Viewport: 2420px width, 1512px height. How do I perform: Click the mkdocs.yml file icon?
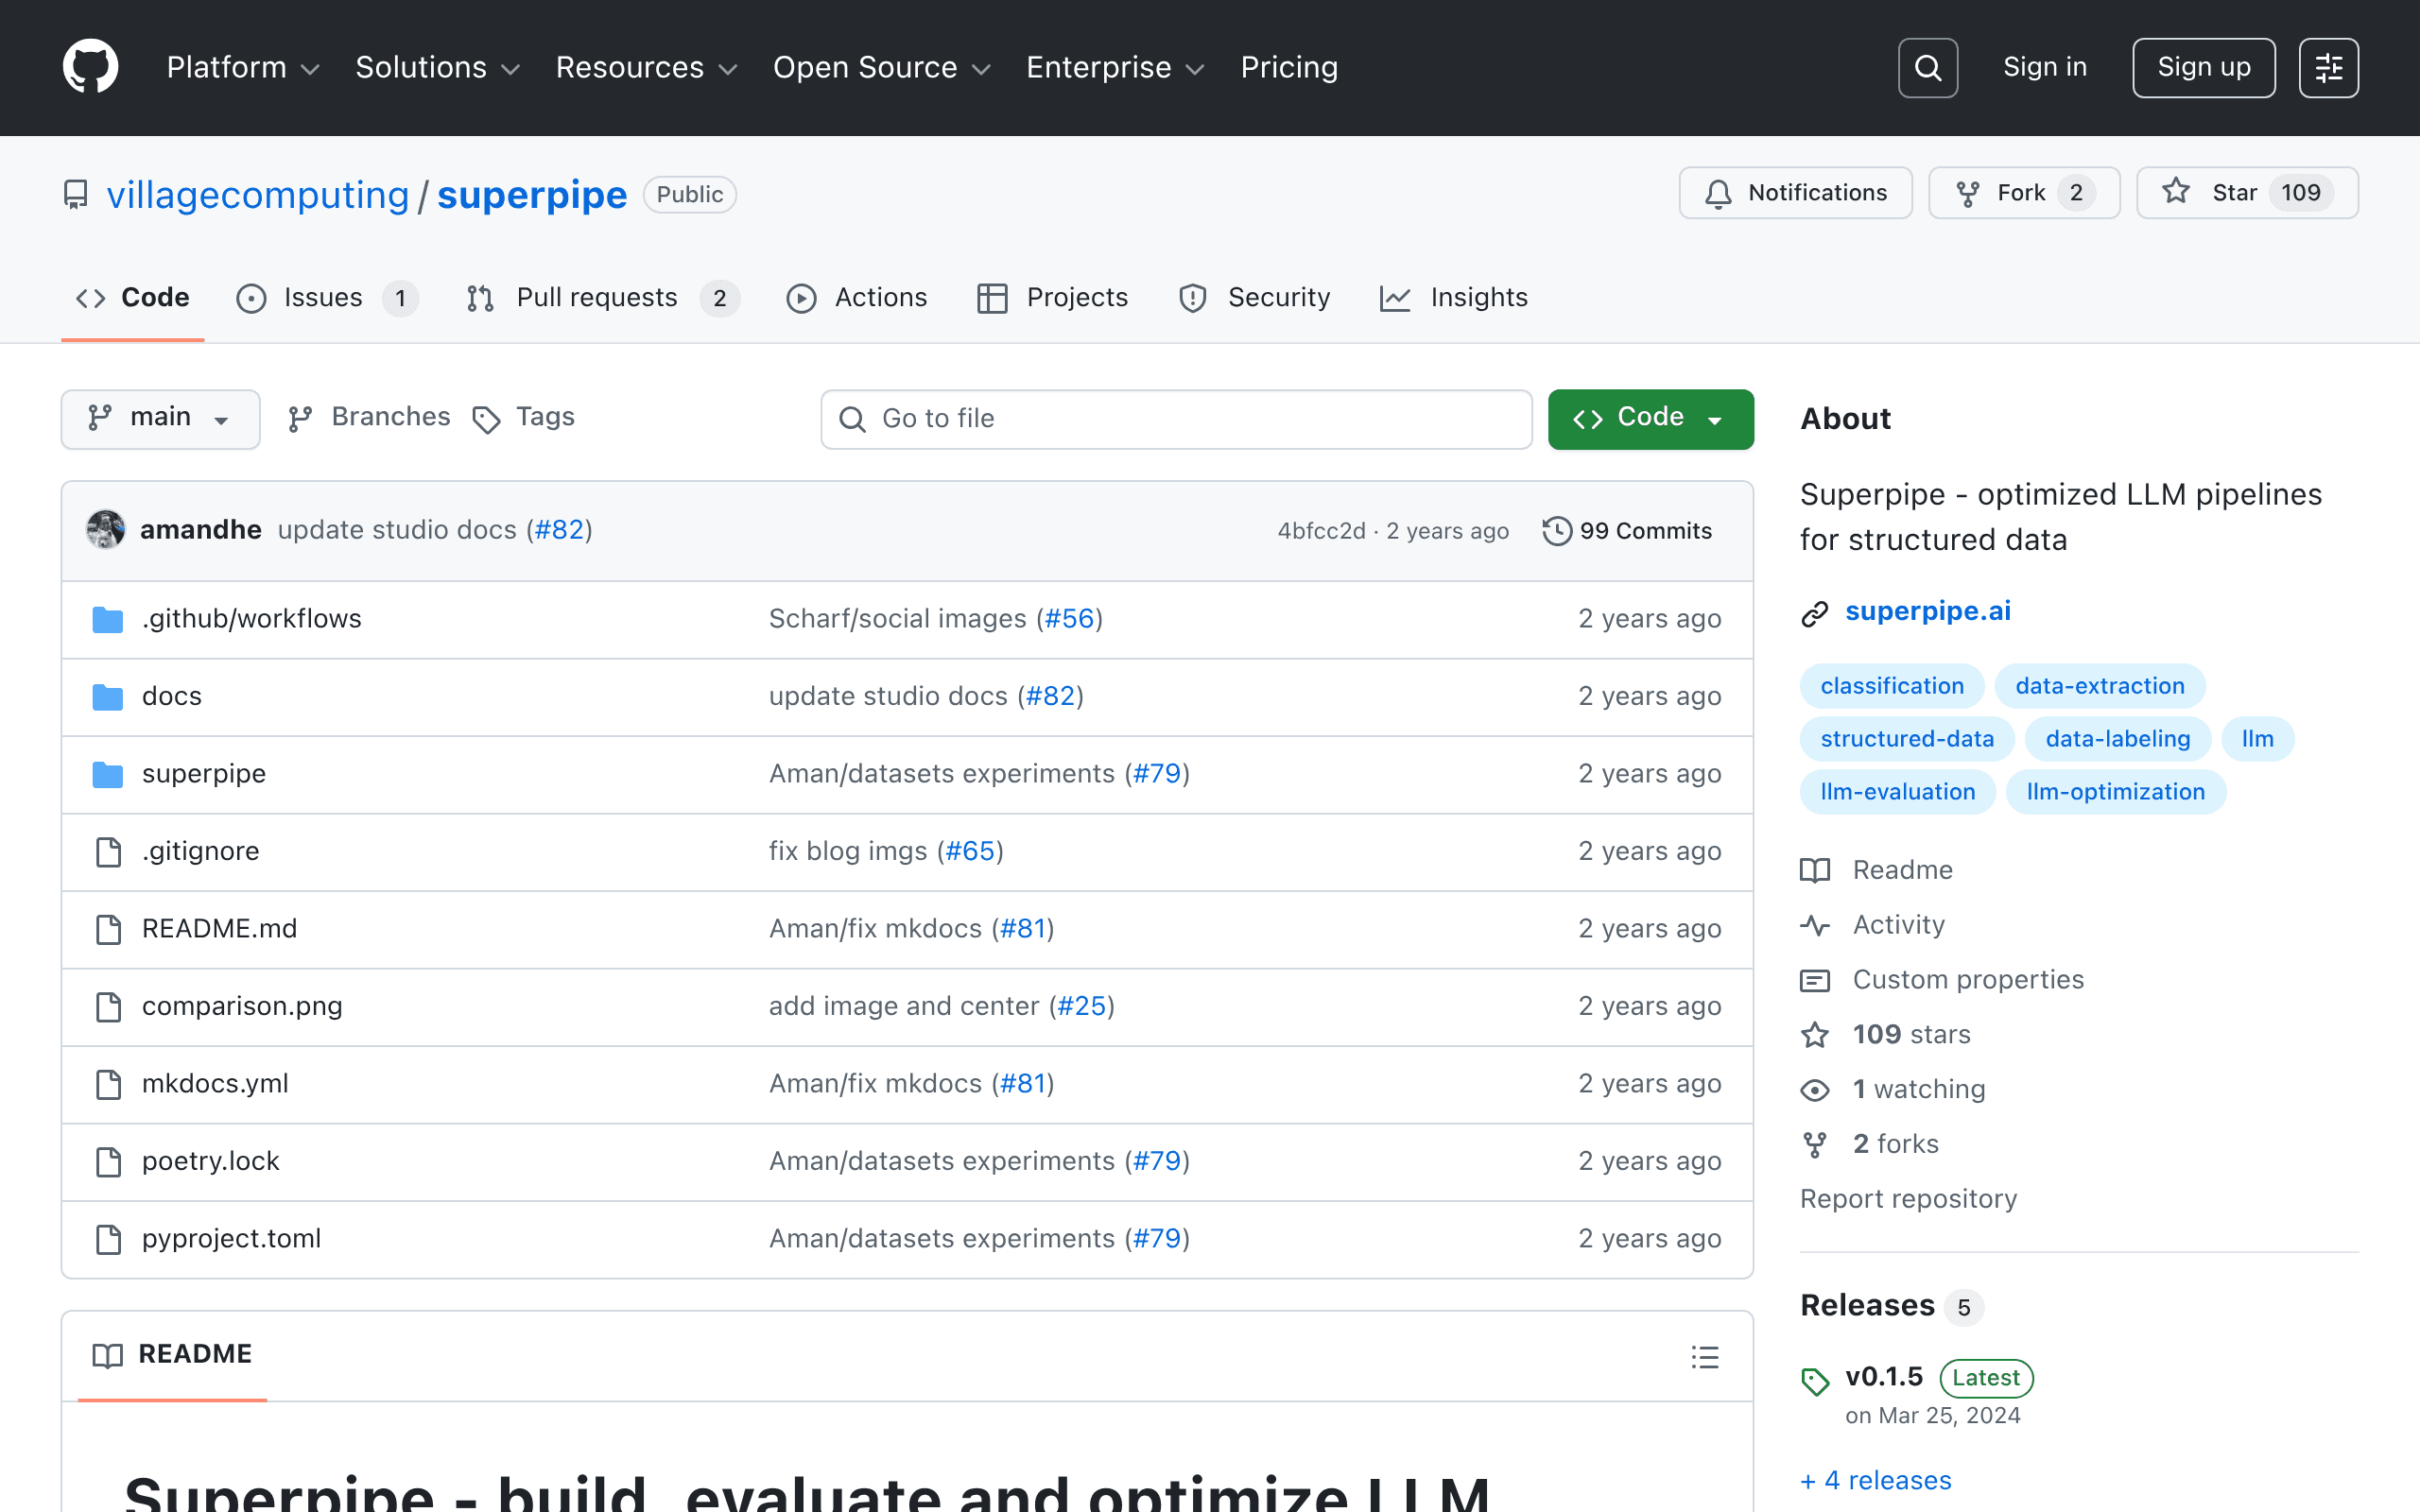tap(108, 1084)
